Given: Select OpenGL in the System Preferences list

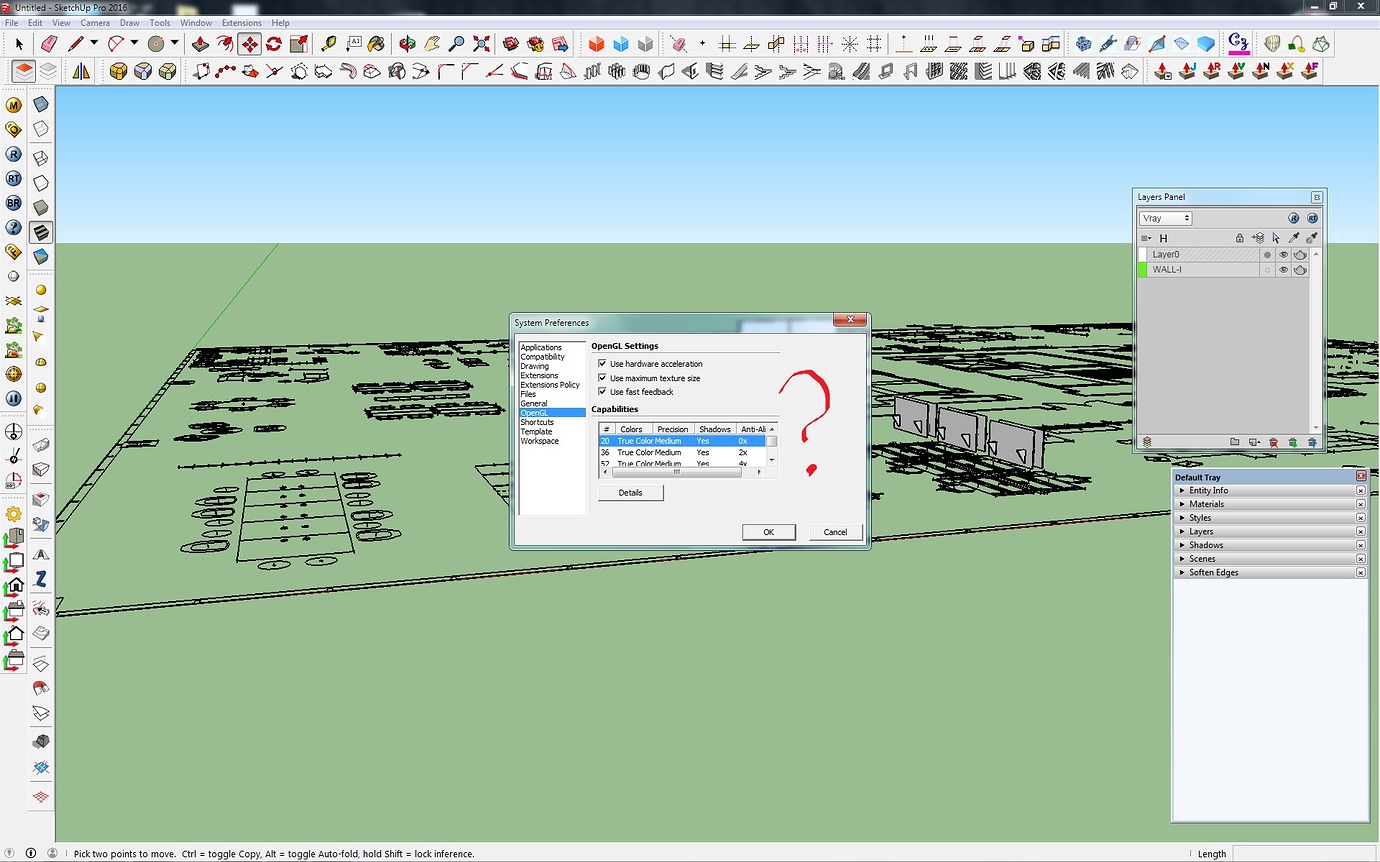Looking at the screenshot, I should pyautogui.click(x=535, y=413).
